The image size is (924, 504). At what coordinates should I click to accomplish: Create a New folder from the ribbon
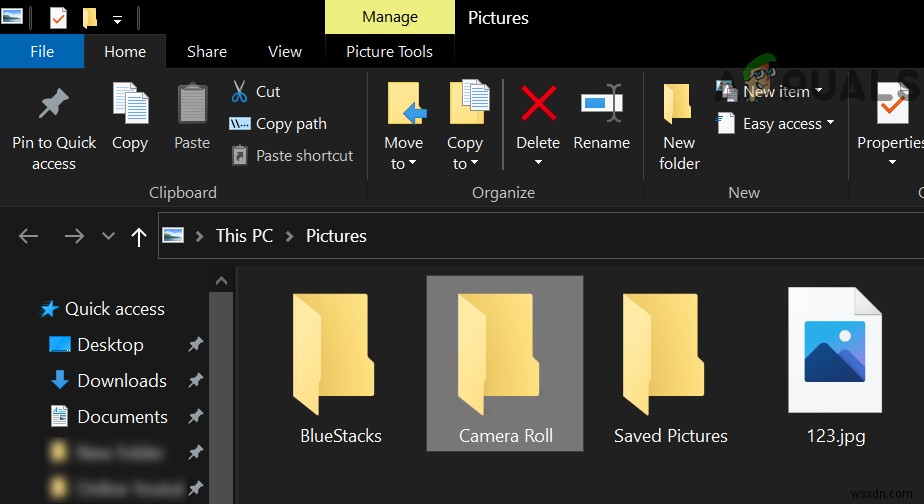pyautogui.click(x=679, y=126)
